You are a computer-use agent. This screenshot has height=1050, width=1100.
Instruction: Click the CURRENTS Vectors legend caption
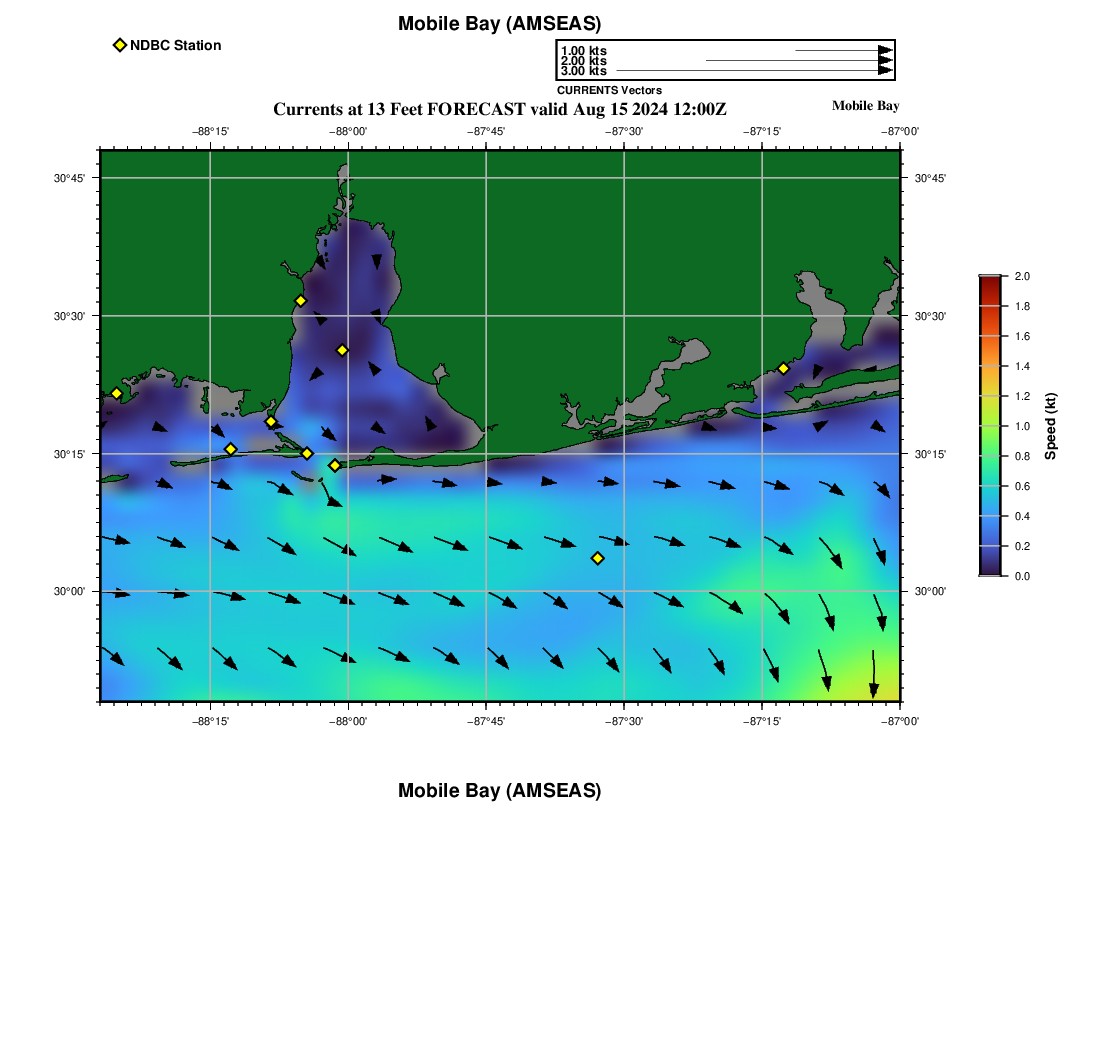[609, 90]
